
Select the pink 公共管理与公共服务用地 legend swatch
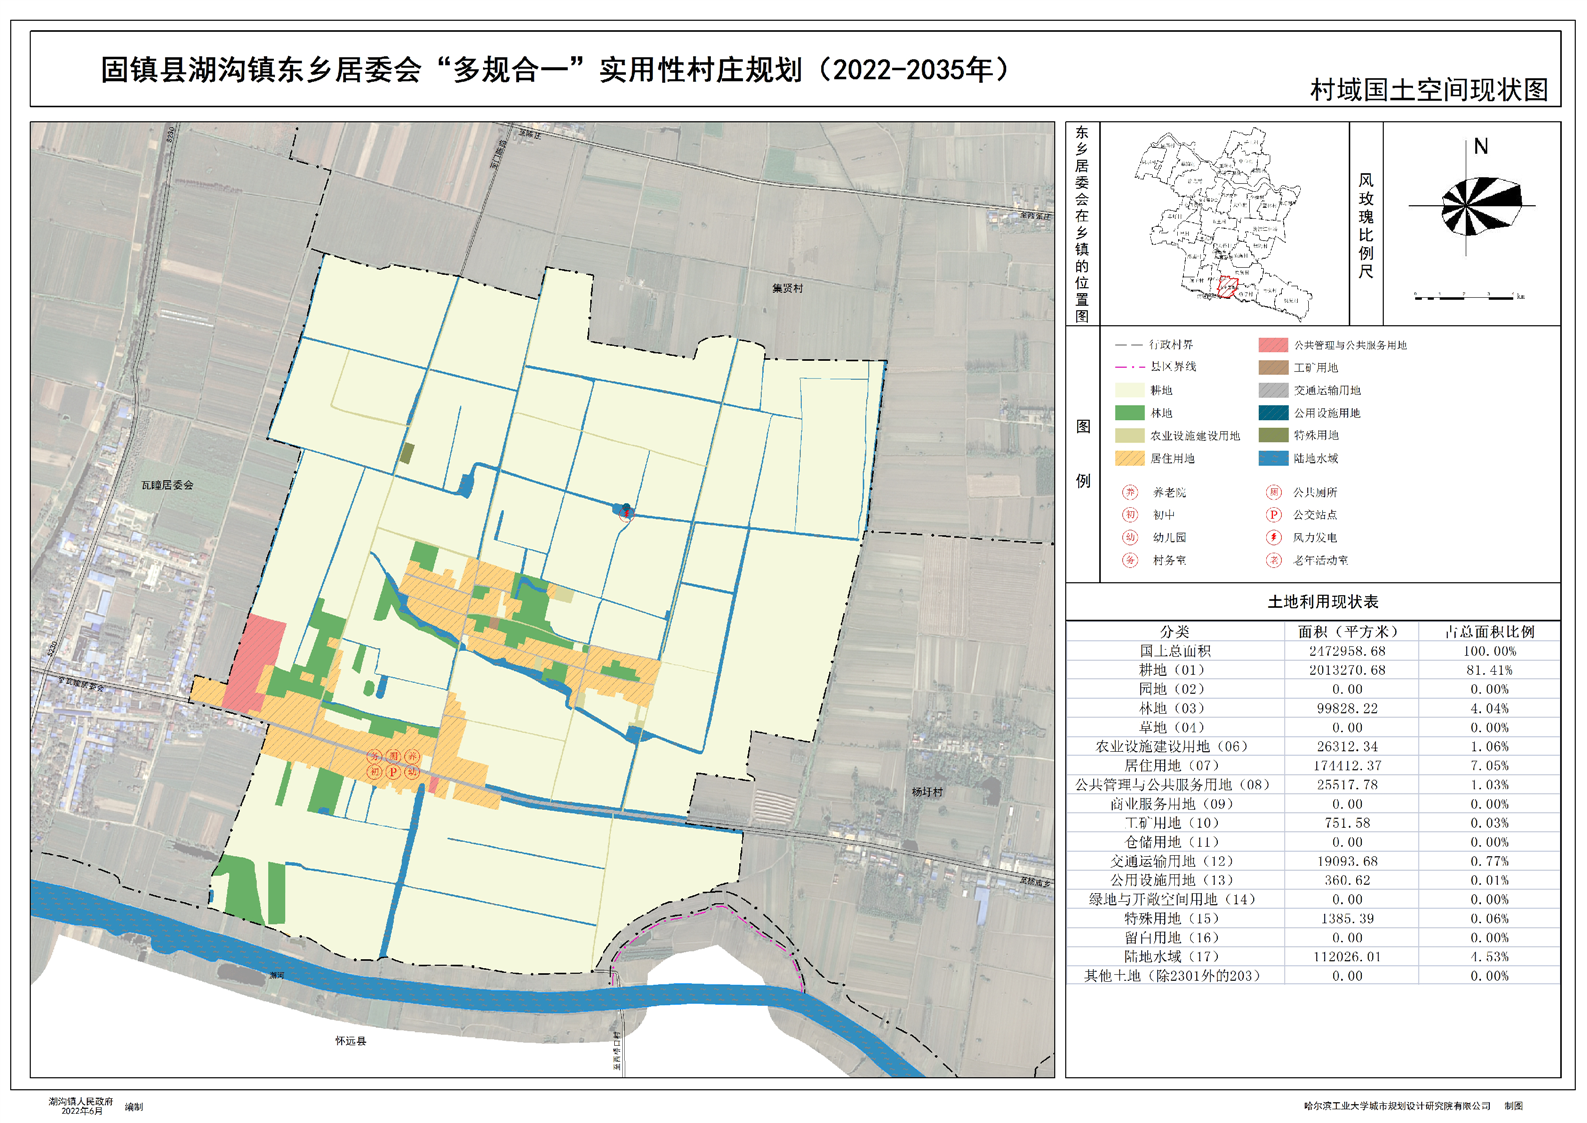(1273, 345)
